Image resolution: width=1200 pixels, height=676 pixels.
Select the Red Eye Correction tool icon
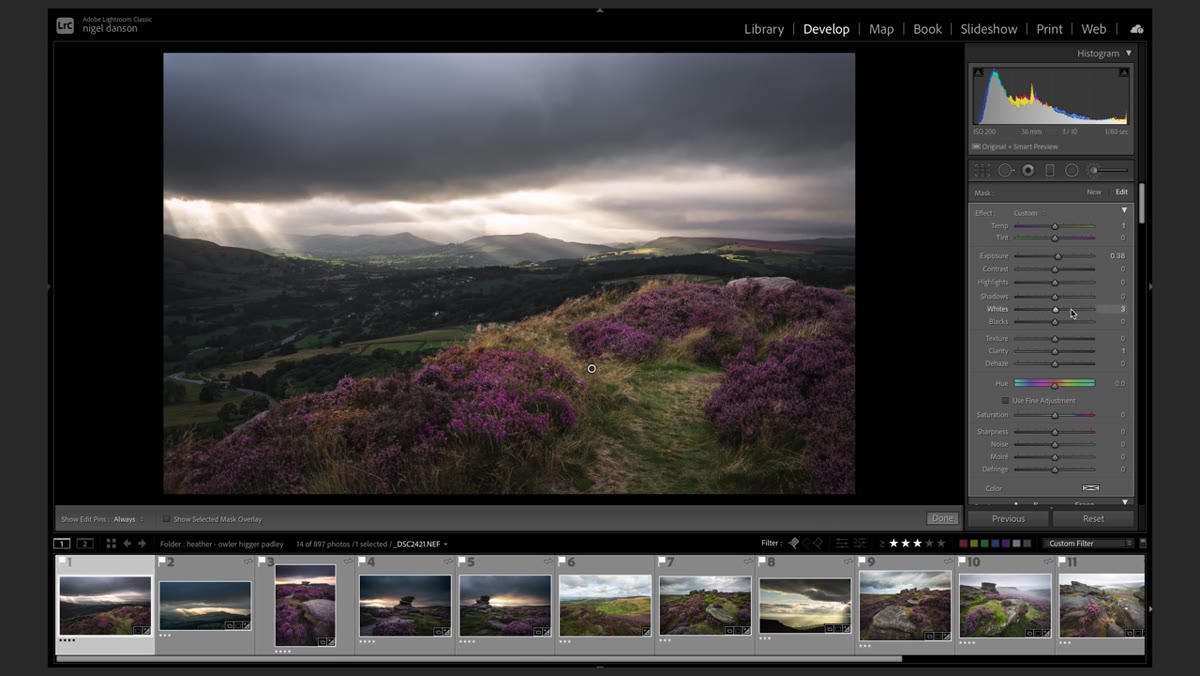point(1027,171)
